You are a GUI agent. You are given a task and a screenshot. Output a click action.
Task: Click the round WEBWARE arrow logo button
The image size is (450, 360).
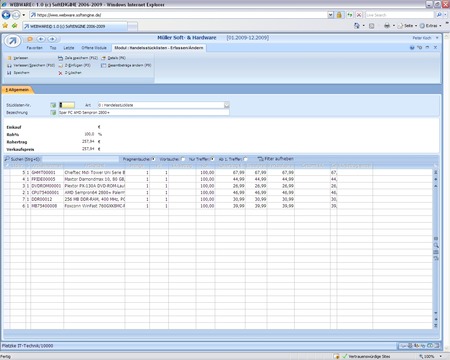click(13, 41)
